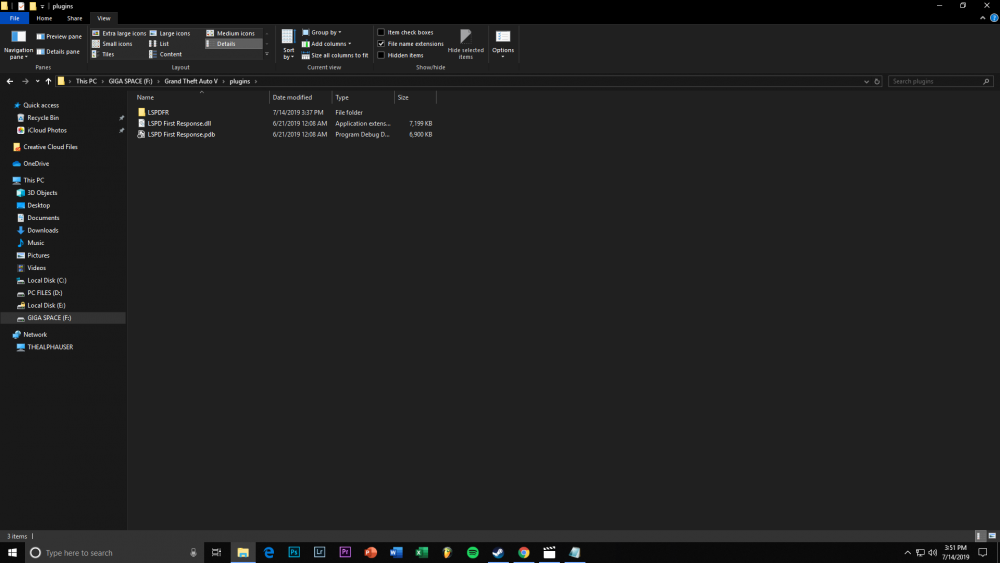The width and height of the screenshot is (1000, 563).
Task: Switch layout to Large icons
Action: pos(170,33)
